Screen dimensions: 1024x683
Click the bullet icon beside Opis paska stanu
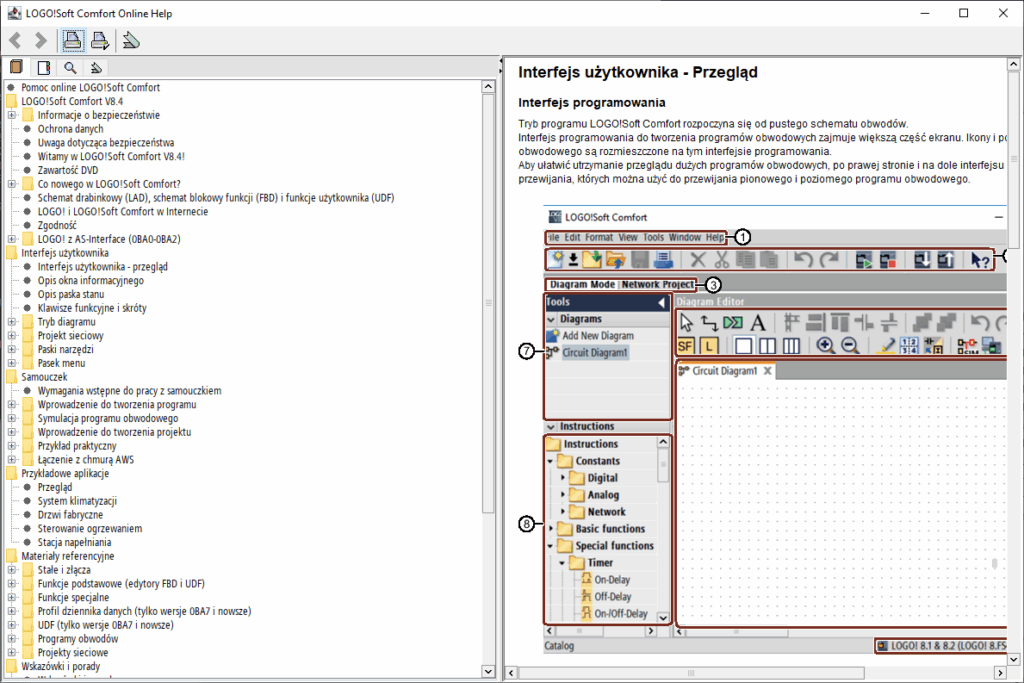(27, 294)
